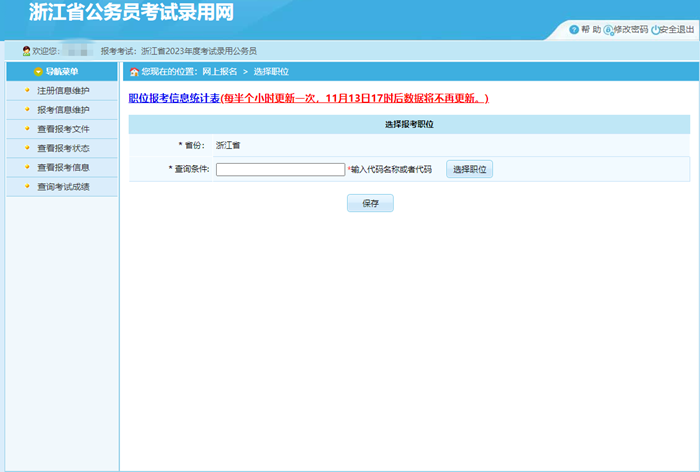Go to 查看报考状态 in the sidebar
The height and width of the screenshot is (472, 700).
tap(63, 148)
